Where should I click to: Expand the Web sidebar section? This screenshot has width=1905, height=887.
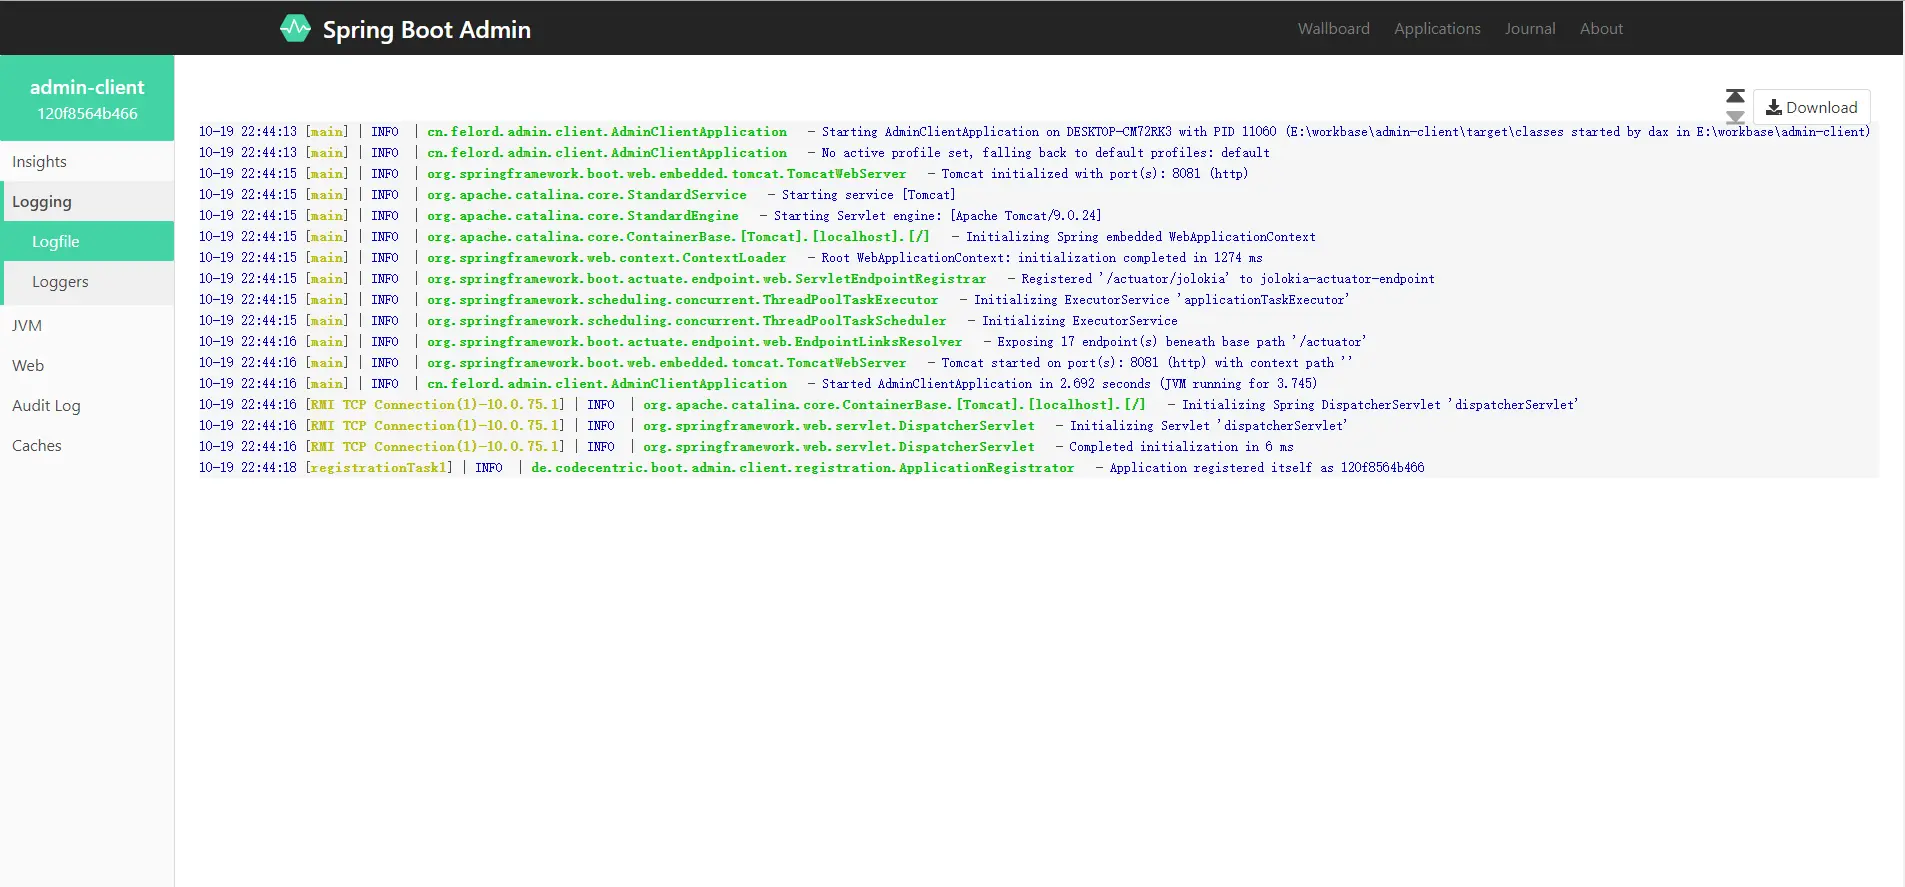(x=87, y=365)
